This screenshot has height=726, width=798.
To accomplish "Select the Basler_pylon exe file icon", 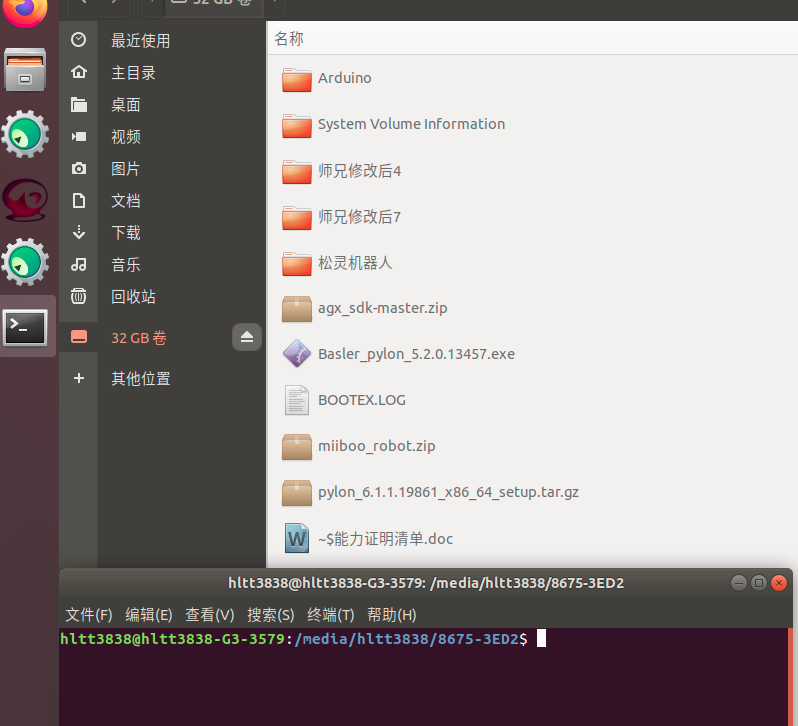I will pos(297,354).
